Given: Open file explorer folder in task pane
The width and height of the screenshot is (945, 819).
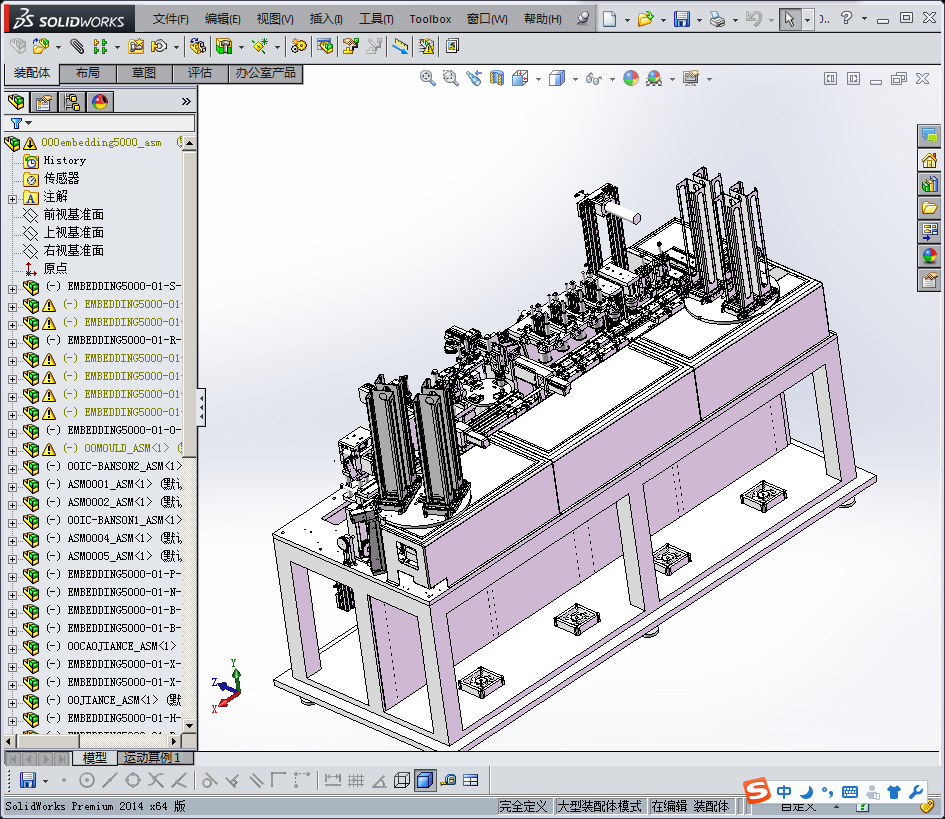Looking at the screenshot, I should (x=929, y=208).
